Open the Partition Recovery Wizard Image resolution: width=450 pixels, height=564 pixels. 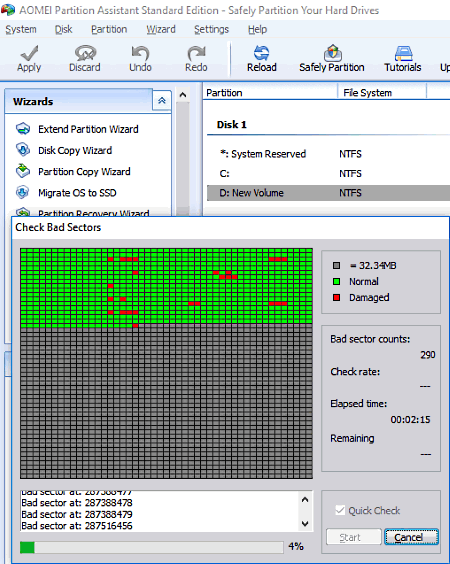[94, 213]
